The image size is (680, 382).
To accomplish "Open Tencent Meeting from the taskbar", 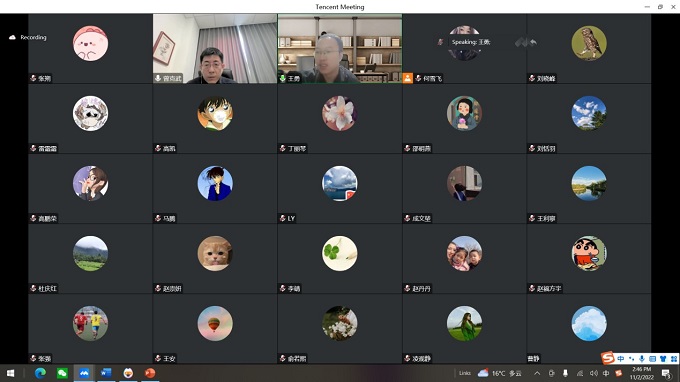I will (84, 373).
